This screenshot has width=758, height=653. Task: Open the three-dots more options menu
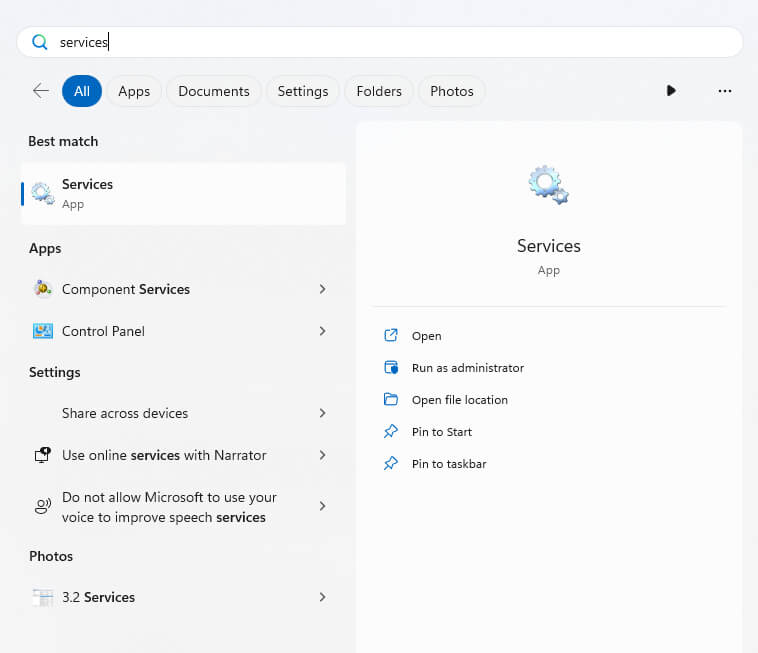(725, 91)
